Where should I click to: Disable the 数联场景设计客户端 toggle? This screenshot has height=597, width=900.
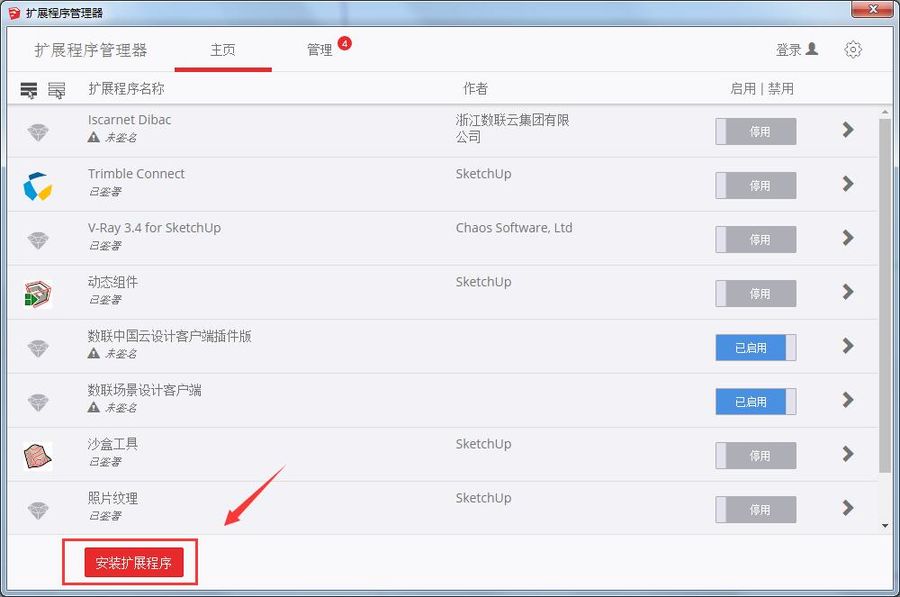[x=755, y=401]
